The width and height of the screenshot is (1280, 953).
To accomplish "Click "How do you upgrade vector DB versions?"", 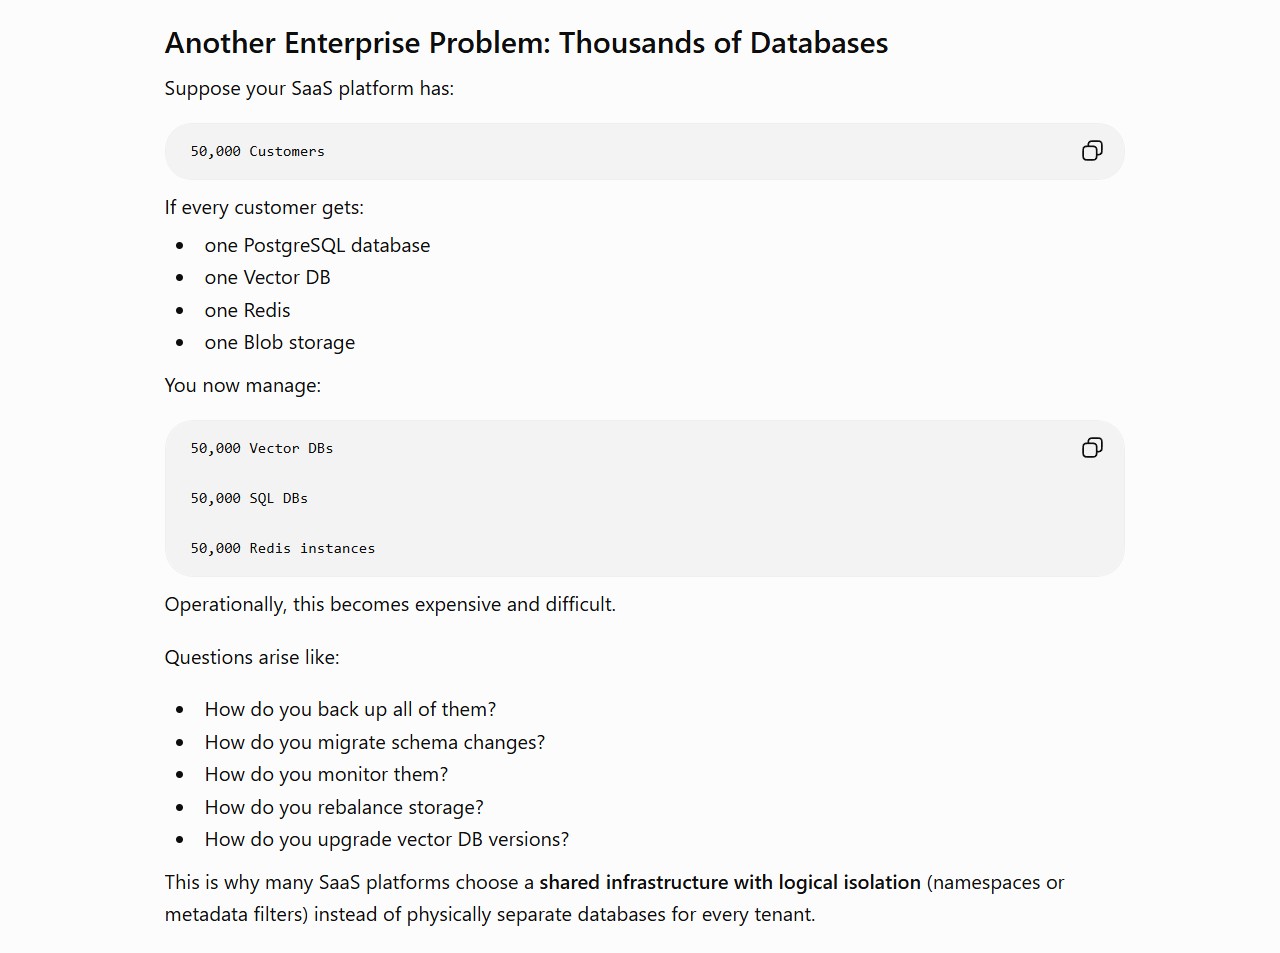I will pos(387,840).
